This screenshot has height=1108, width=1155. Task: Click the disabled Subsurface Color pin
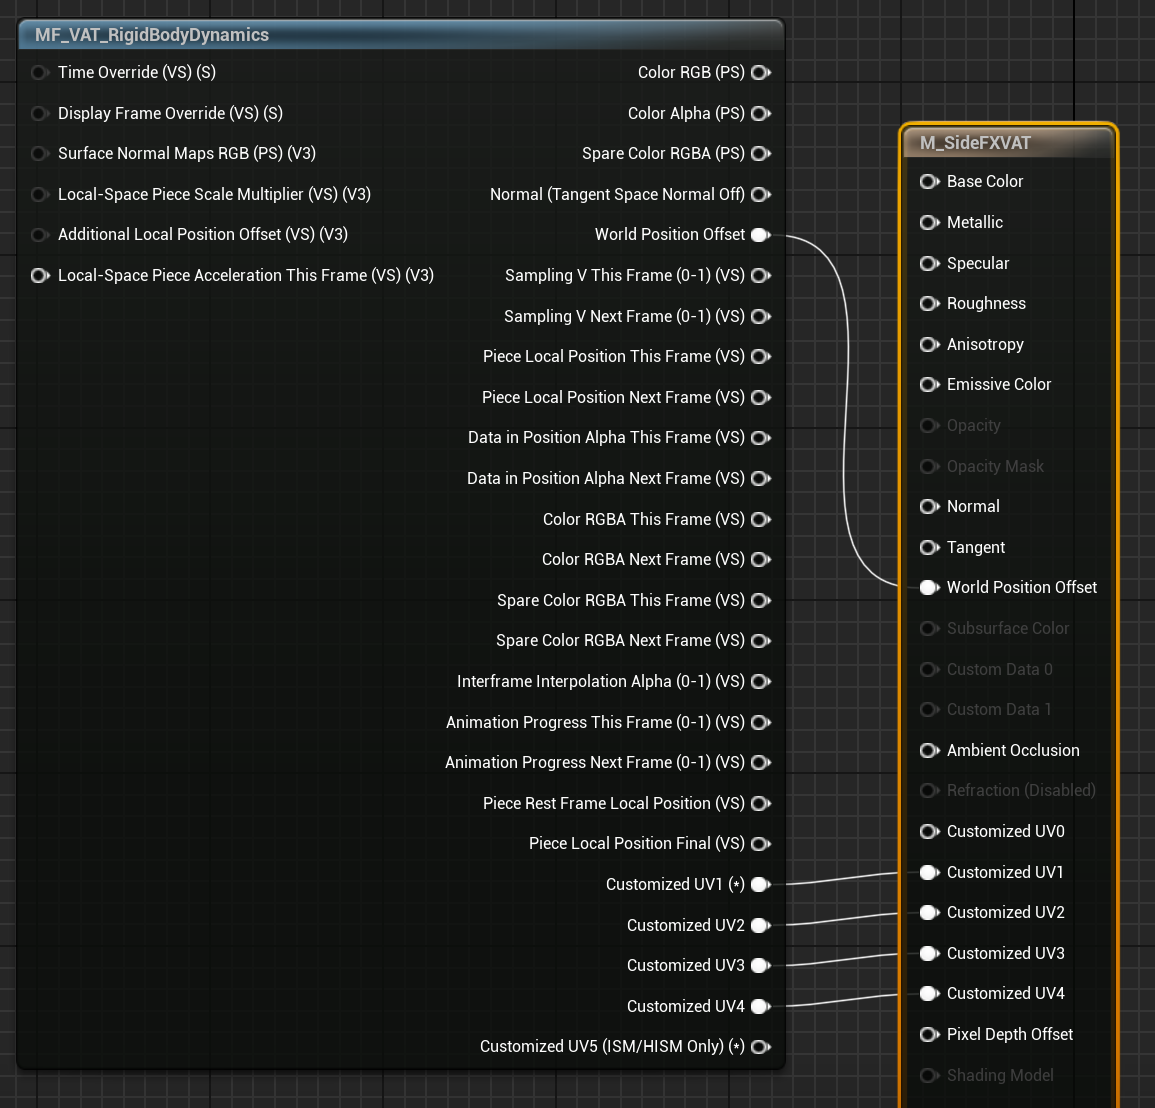(930, 628)
